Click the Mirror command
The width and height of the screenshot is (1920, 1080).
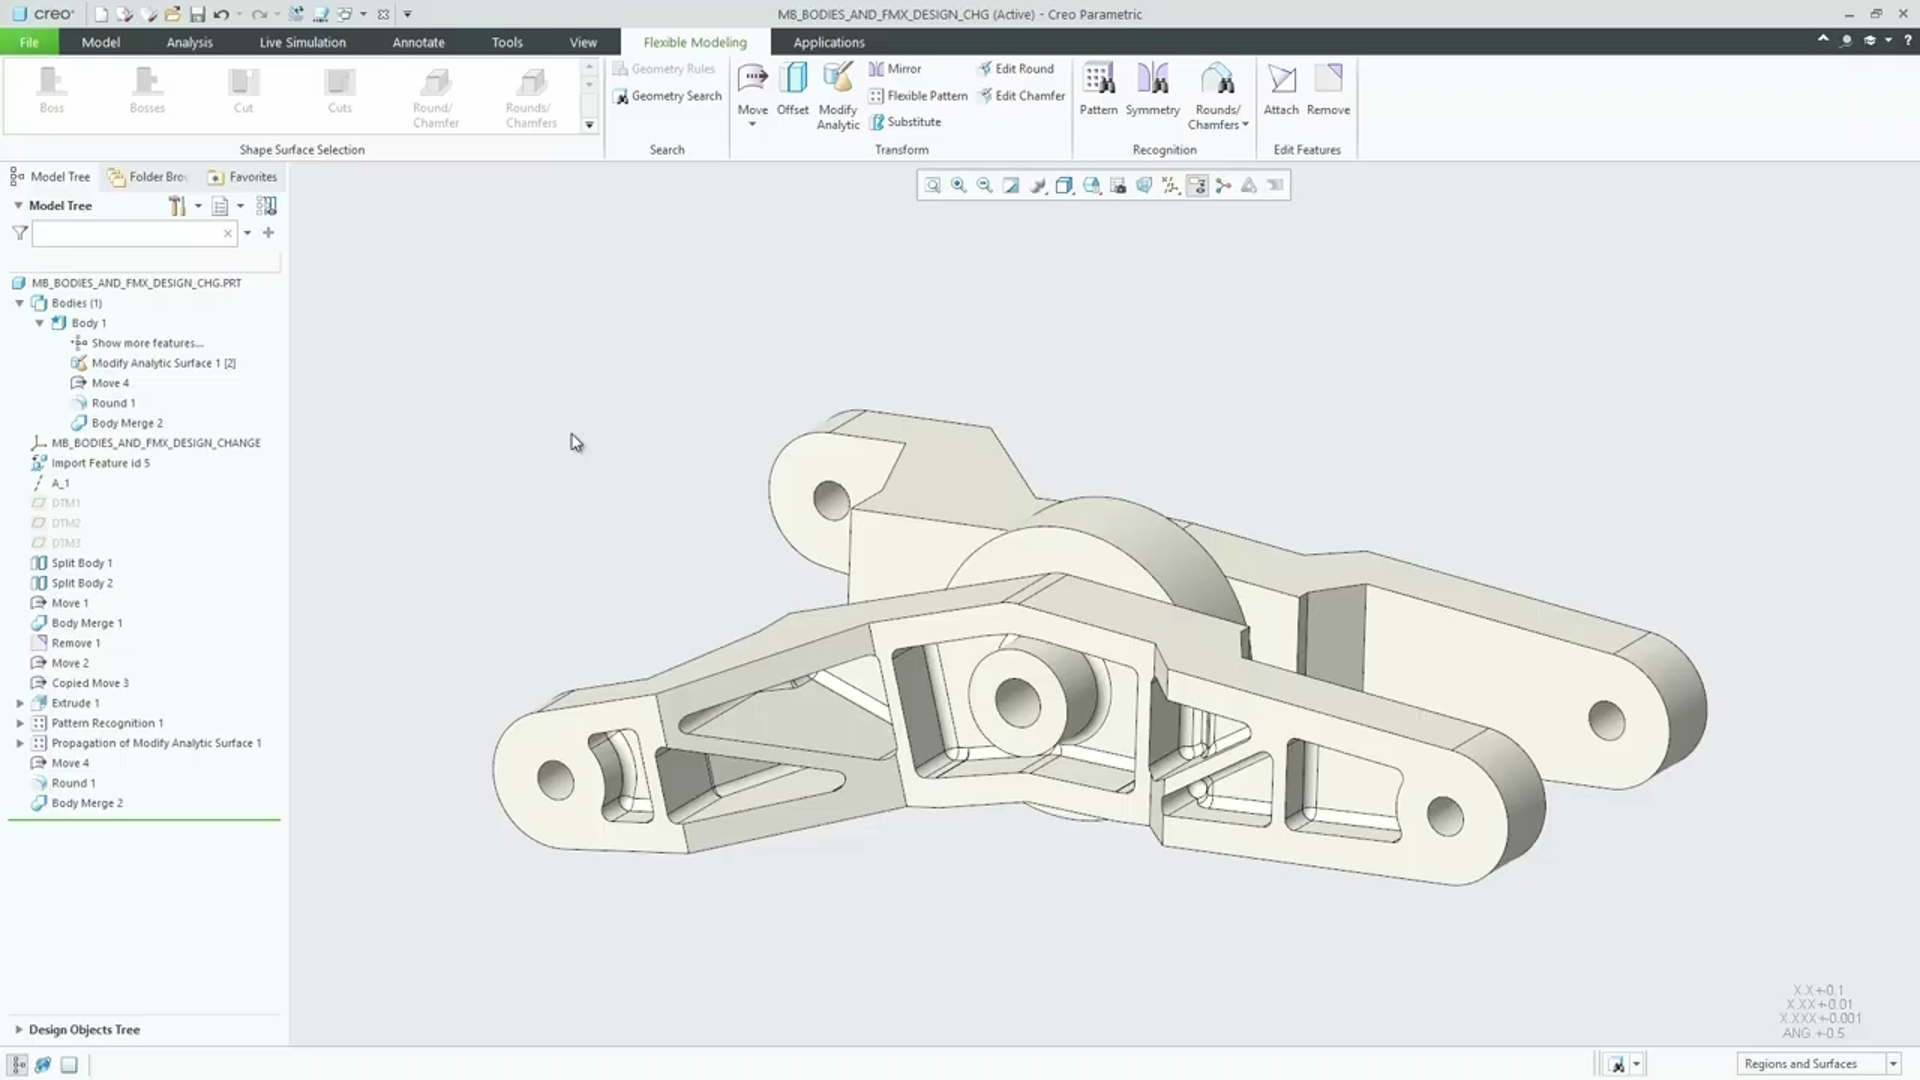pyautogui.click(x=895, y=69)
